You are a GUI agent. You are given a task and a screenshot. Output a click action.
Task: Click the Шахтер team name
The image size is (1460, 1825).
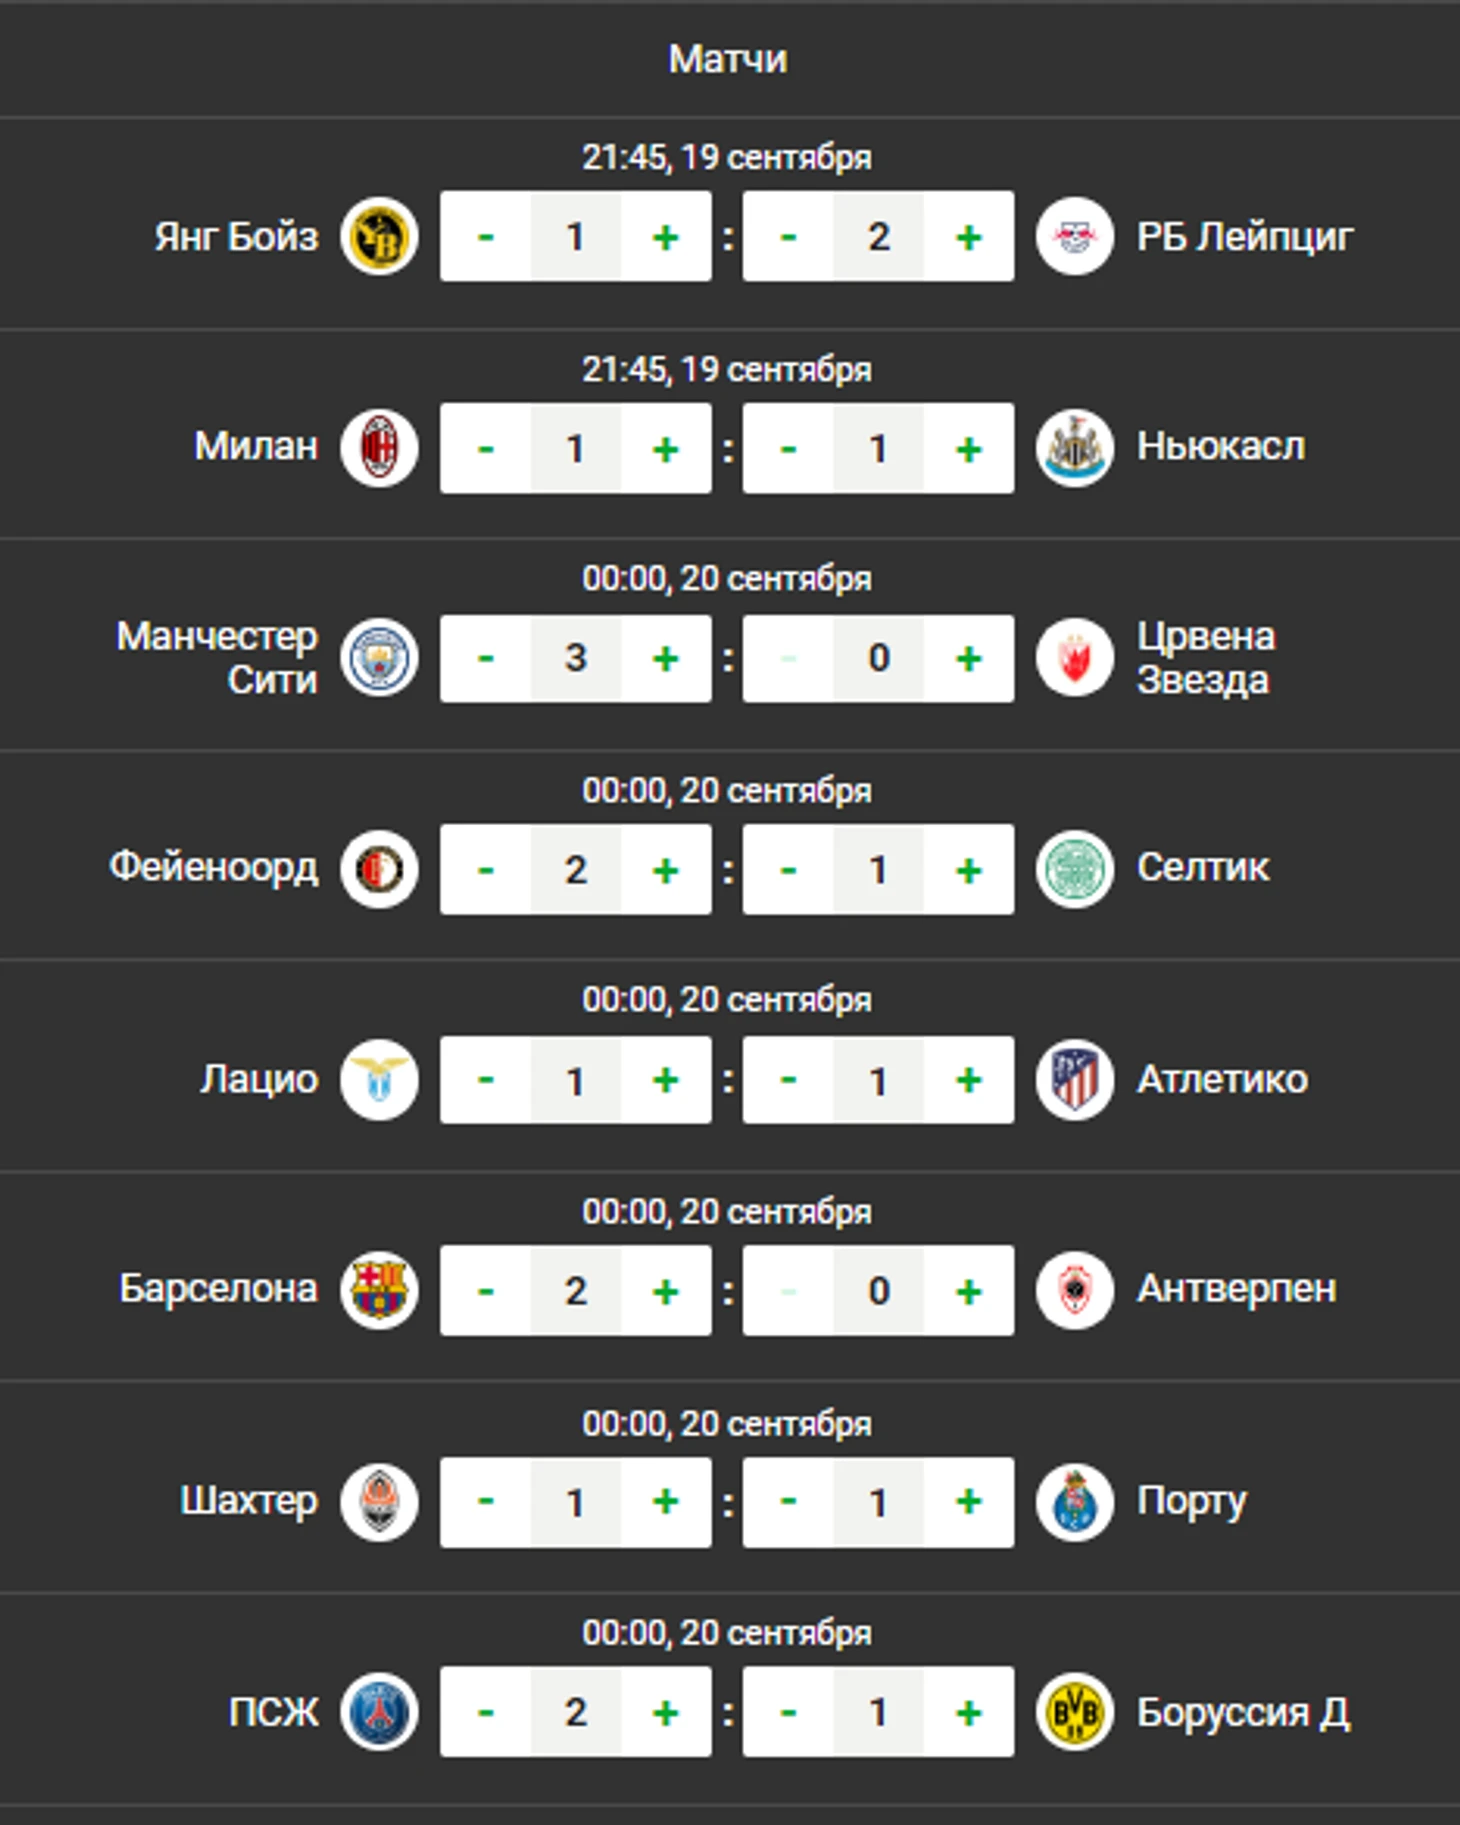point(249,1501)
